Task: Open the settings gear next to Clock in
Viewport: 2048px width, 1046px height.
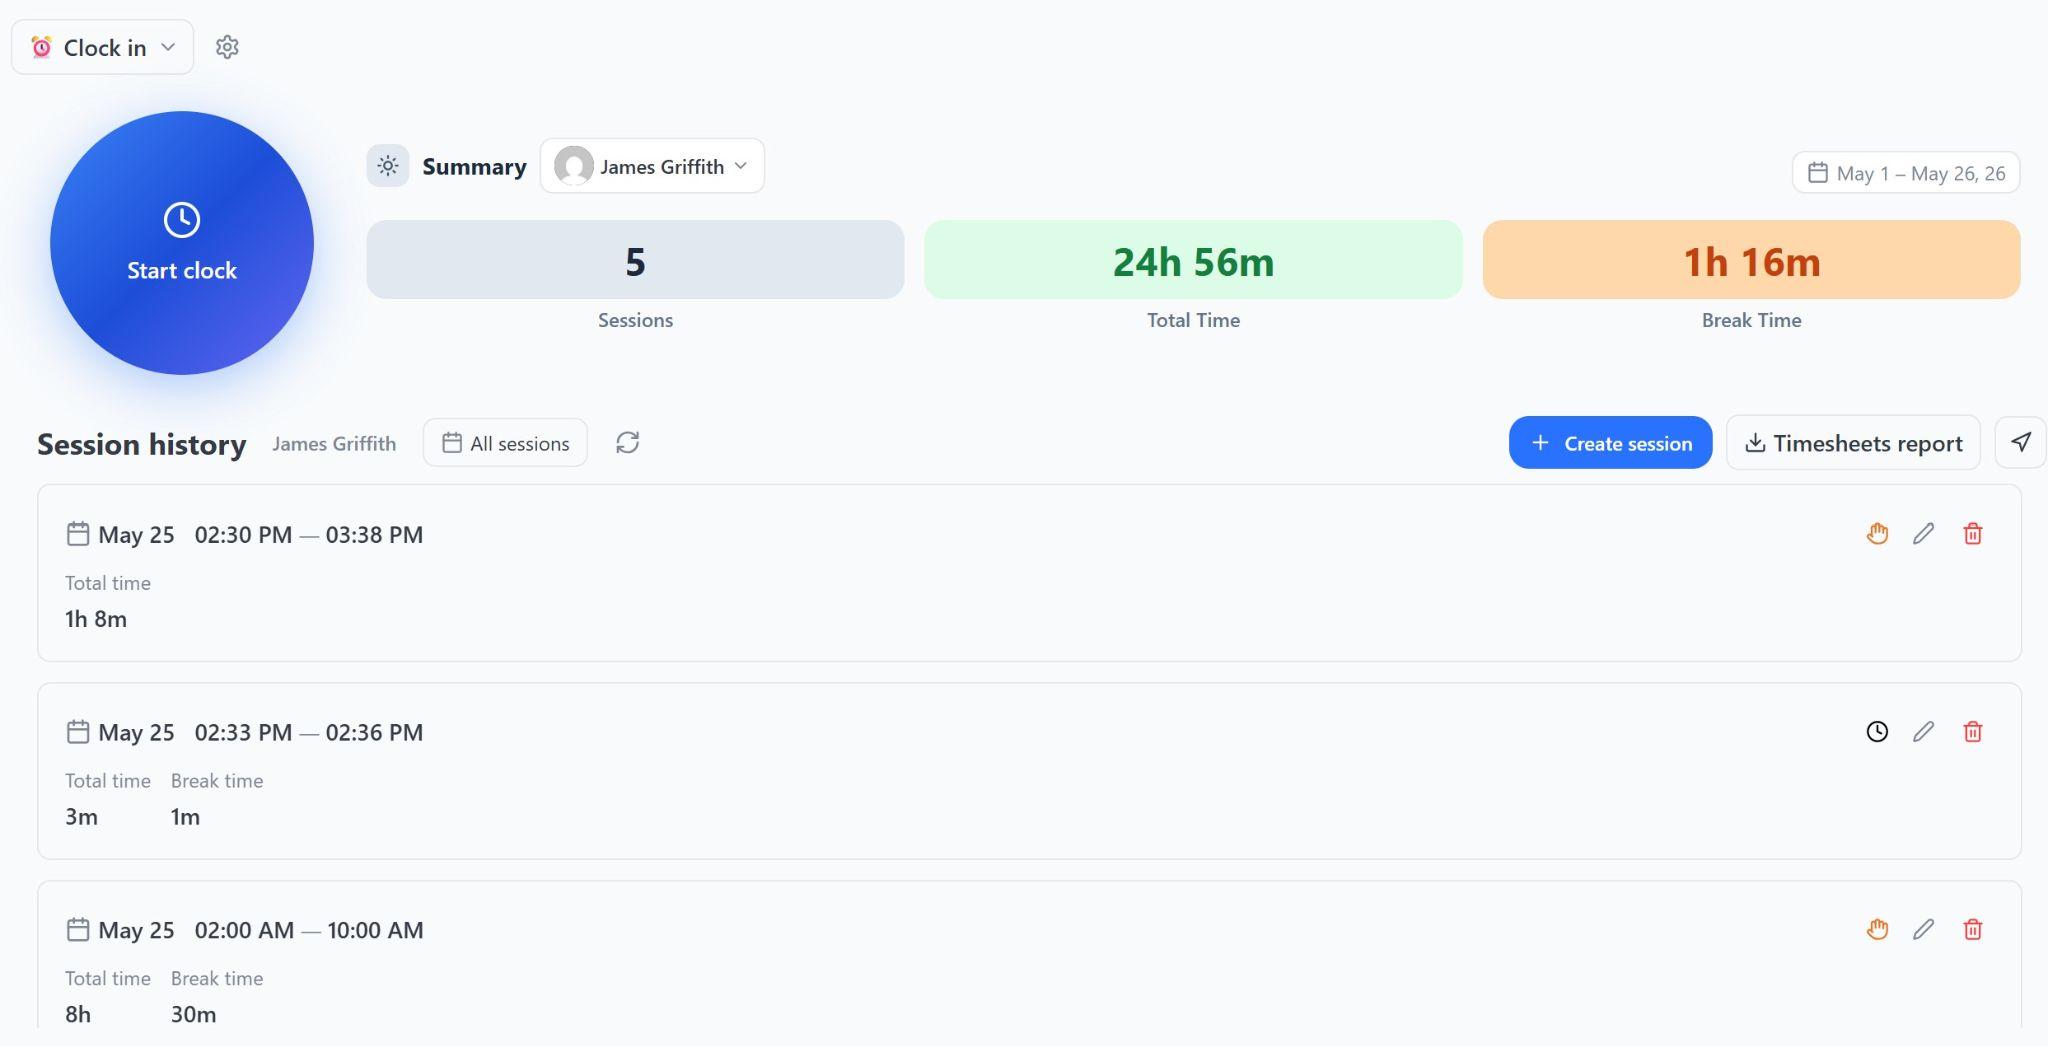Action: point(227,47)
